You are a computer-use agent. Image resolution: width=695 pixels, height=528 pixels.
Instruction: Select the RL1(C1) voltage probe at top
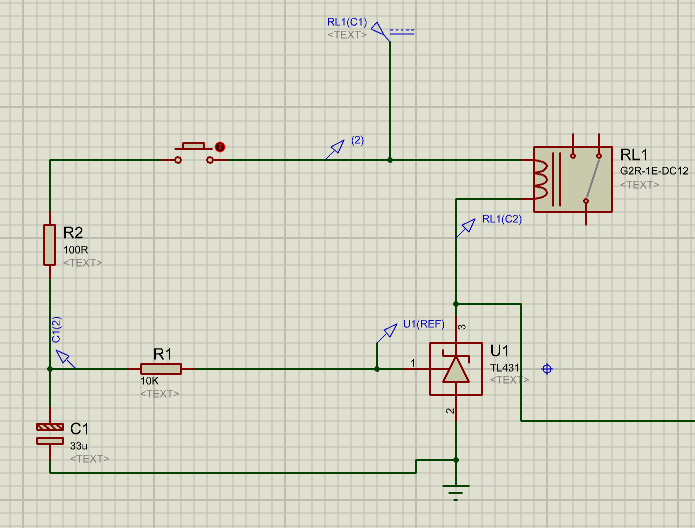379,29
